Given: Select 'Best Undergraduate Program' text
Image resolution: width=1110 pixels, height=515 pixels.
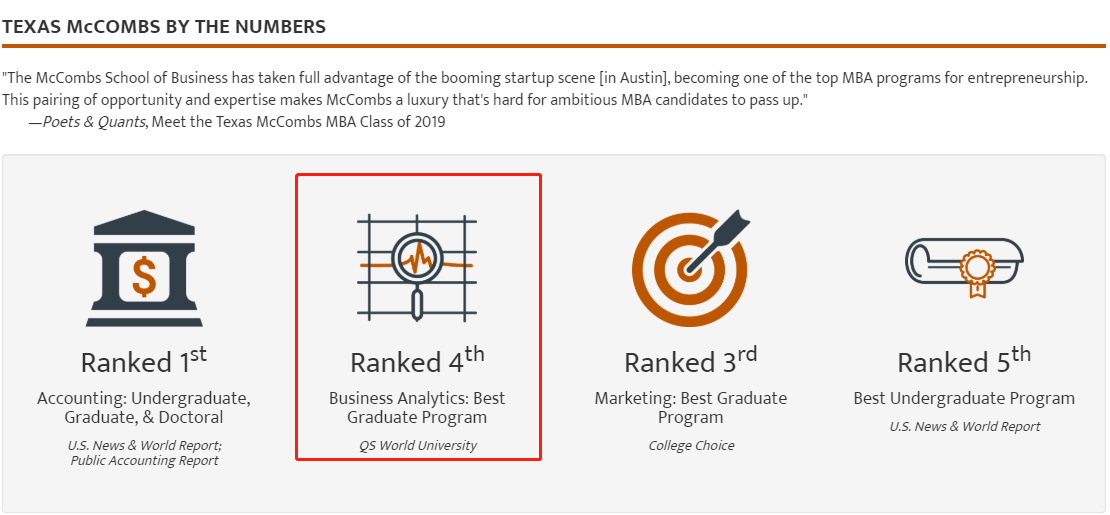Looking at the screenshot, I should click(964, 398).
